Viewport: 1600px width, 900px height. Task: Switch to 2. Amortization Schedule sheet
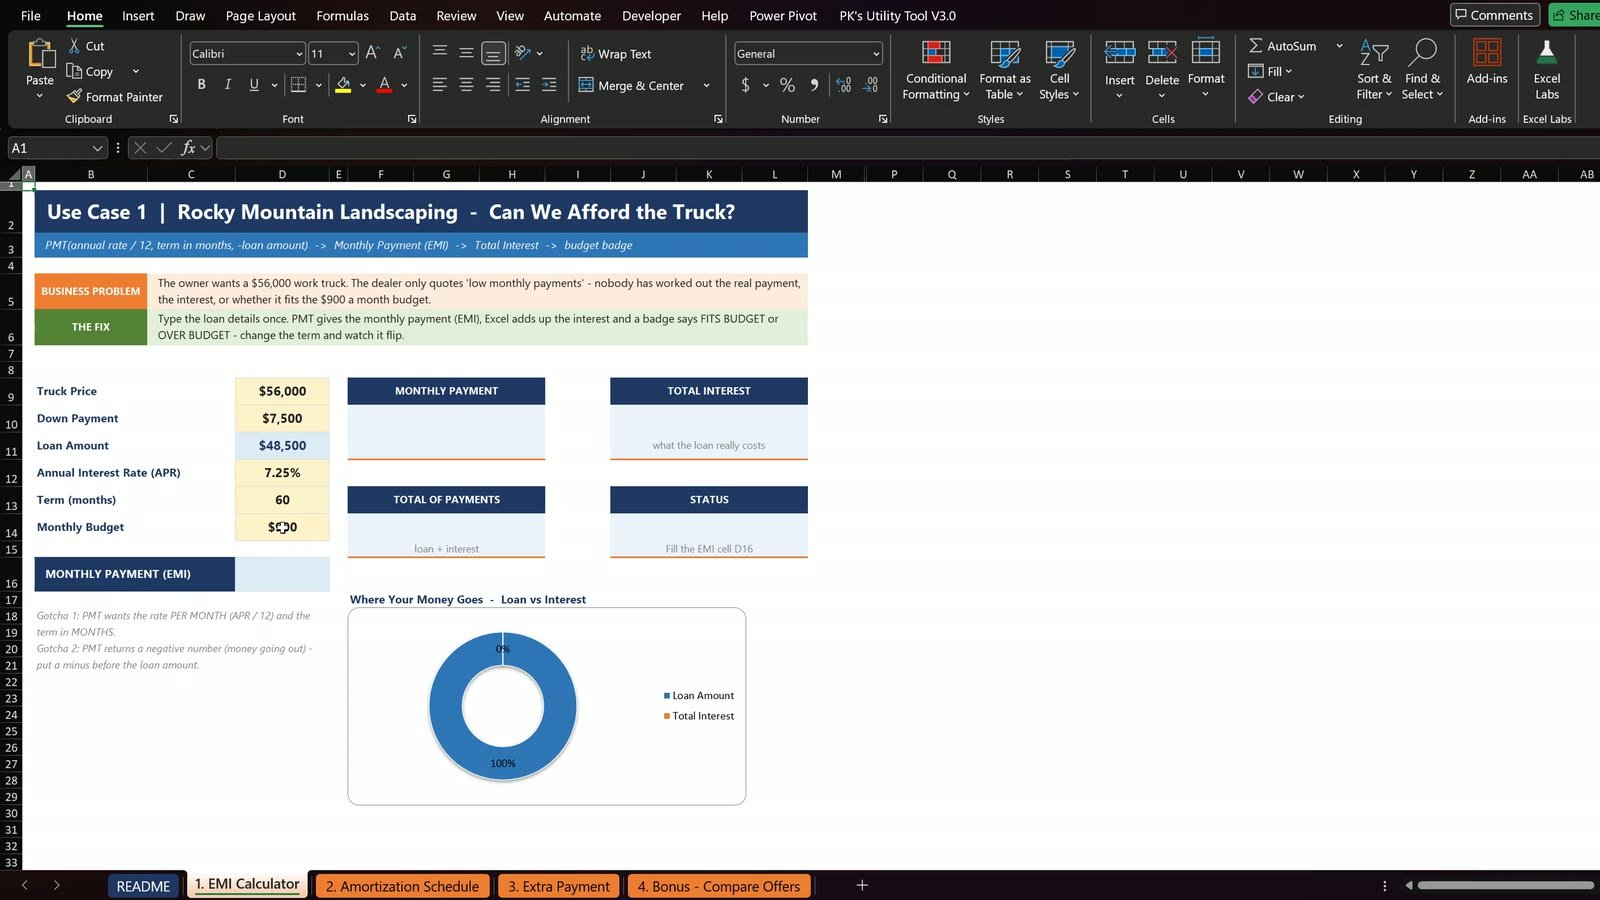[x=402, y=886]
